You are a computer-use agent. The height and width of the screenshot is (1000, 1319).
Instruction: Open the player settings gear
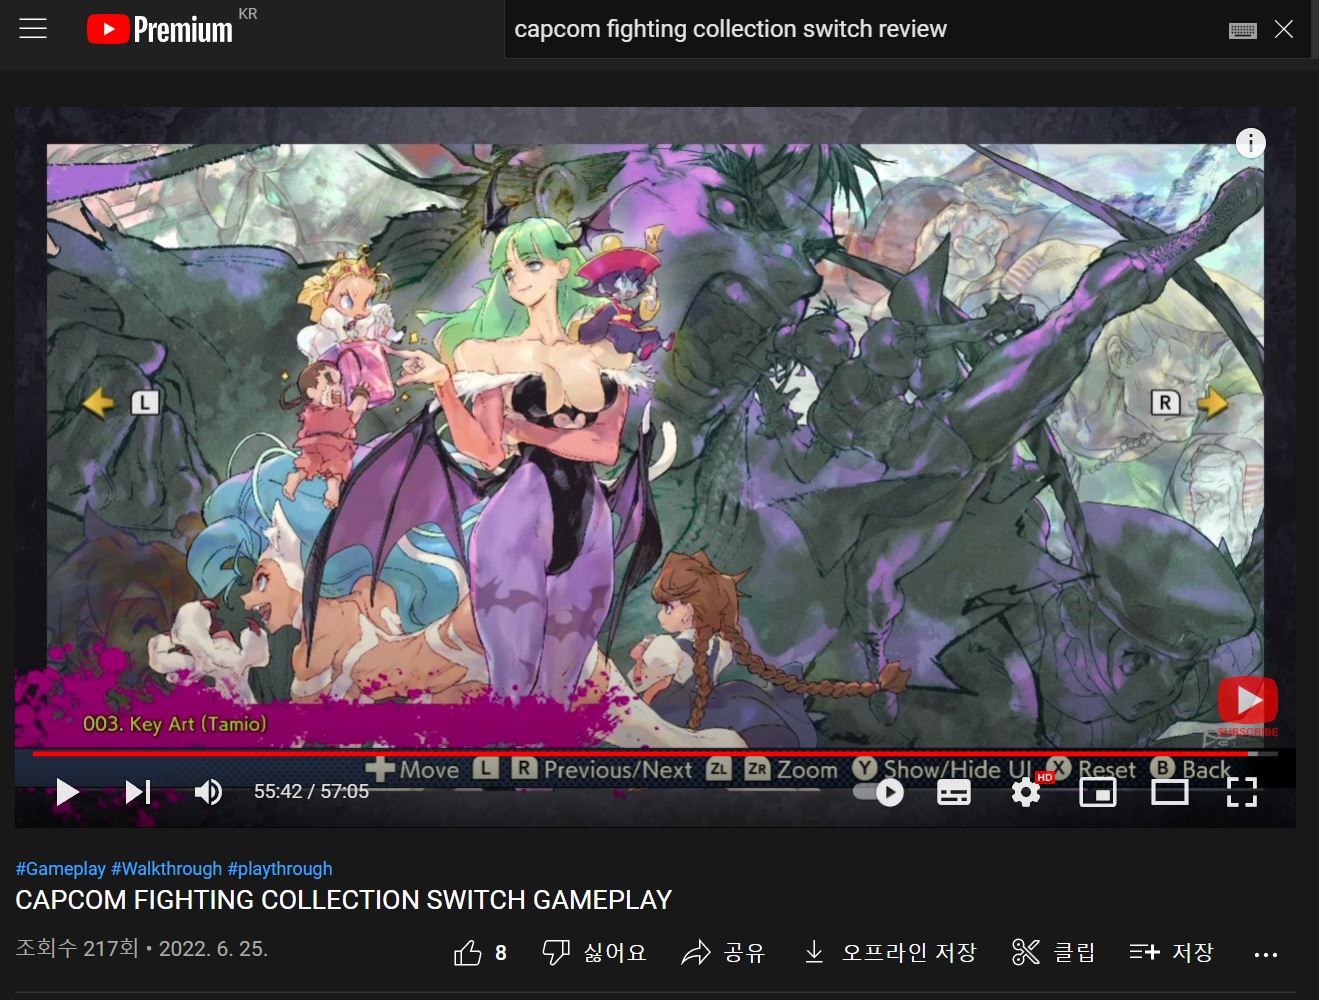click(x=1026, y=792)
